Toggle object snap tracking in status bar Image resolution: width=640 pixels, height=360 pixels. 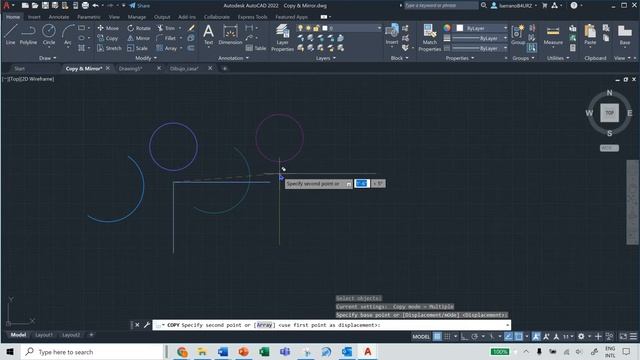508,336
